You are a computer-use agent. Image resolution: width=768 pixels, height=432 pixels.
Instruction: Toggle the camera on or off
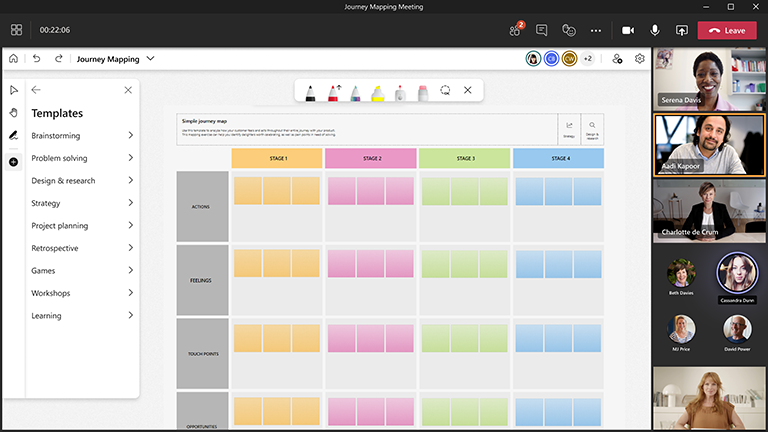click(628, 30)
